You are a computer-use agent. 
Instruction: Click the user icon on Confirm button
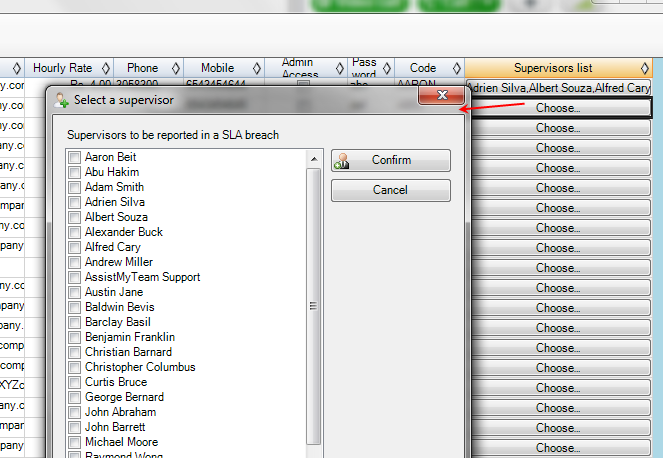[x=342, y=160]
